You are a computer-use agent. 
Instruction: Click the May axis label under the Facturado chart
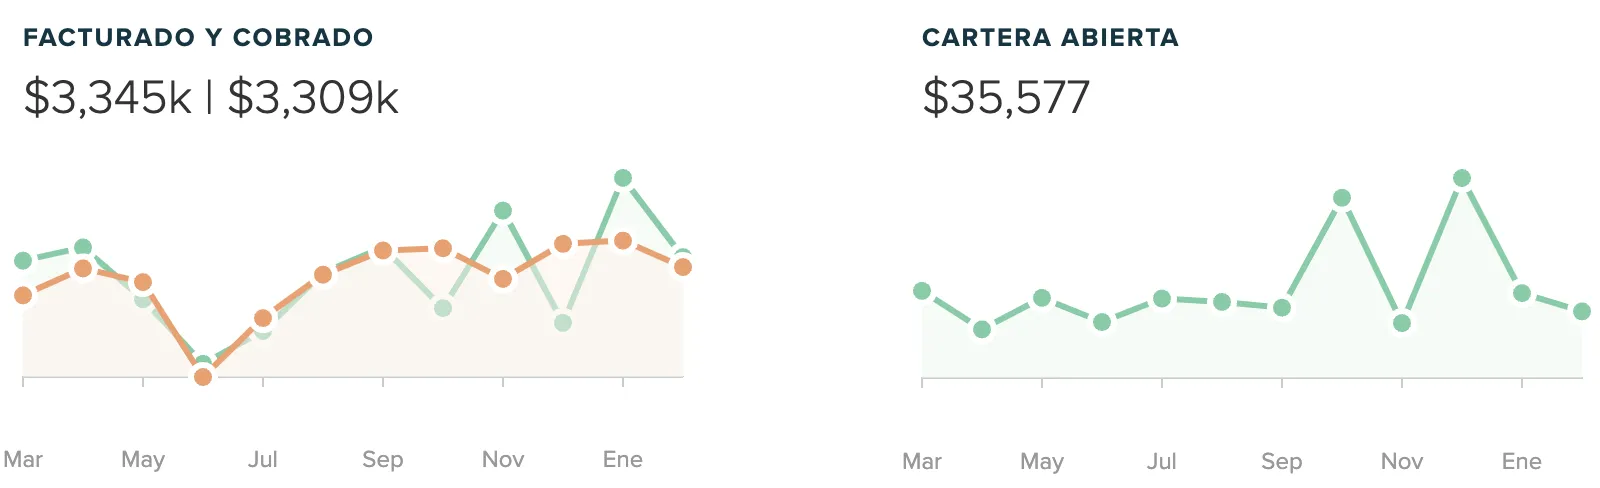click(x=143, y=459)
